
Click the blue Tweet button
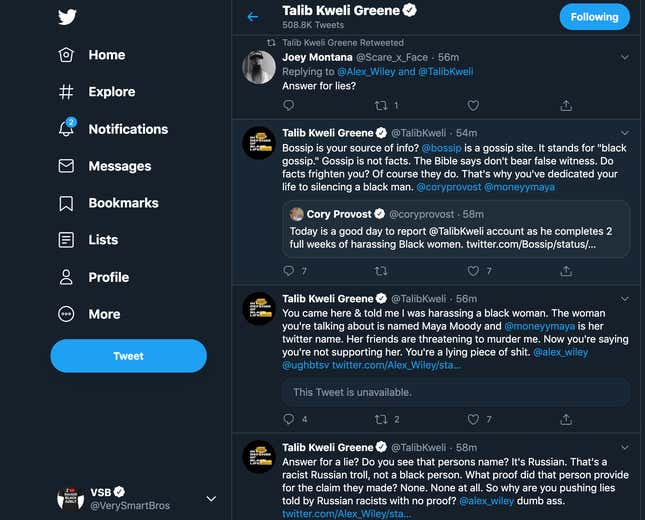128,356
